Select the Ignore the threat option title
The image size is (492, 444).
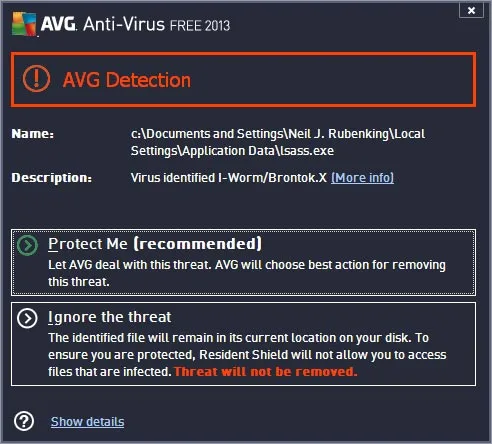click(x=110, y=317)
